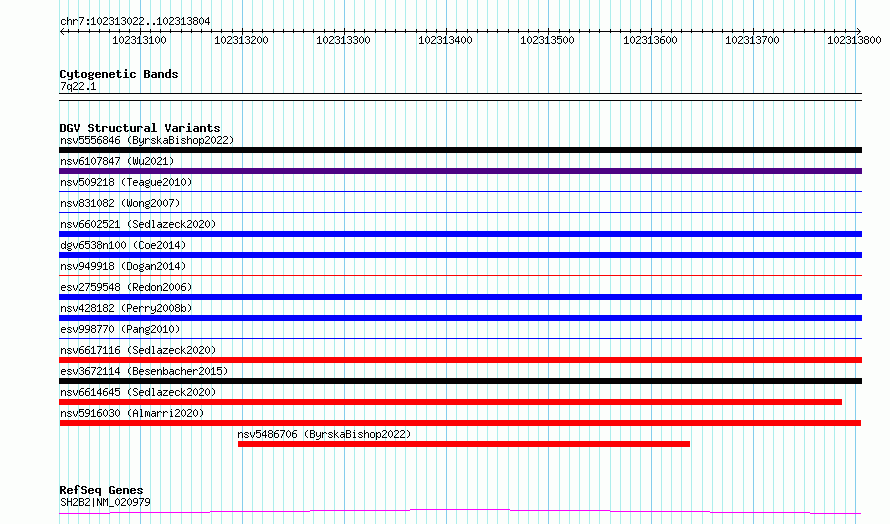Select dgv6538n100 (Coe2014) variant label

(123, 245)
